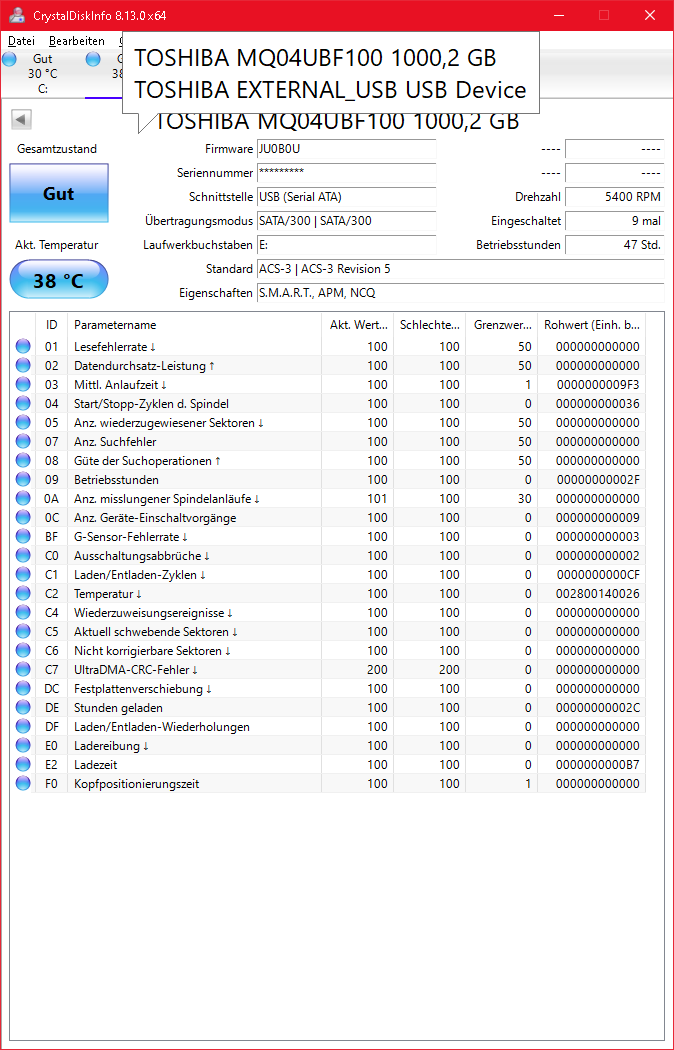This screenshot has width=674, height=1050.
Task: Click status icon for Güte der Suchoperationen
Action: [23, 461]
